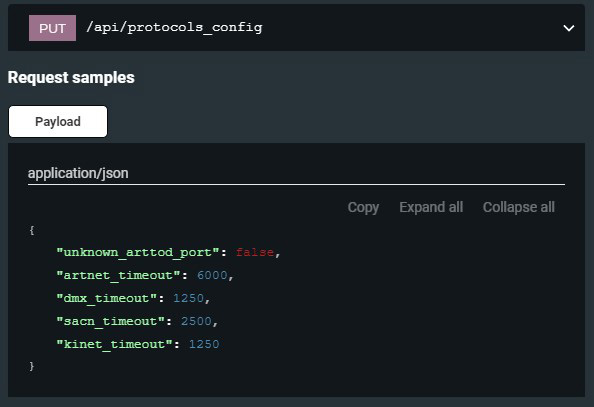Select the /api/protocols_config endpoint path
The height and width of the screenshot is (407, 594).
[174, 28]
